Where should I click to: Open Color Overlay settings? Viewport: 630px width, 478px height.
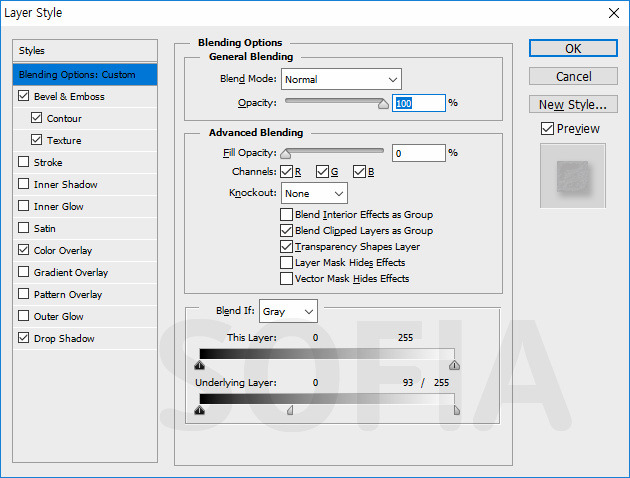point(63,251)
